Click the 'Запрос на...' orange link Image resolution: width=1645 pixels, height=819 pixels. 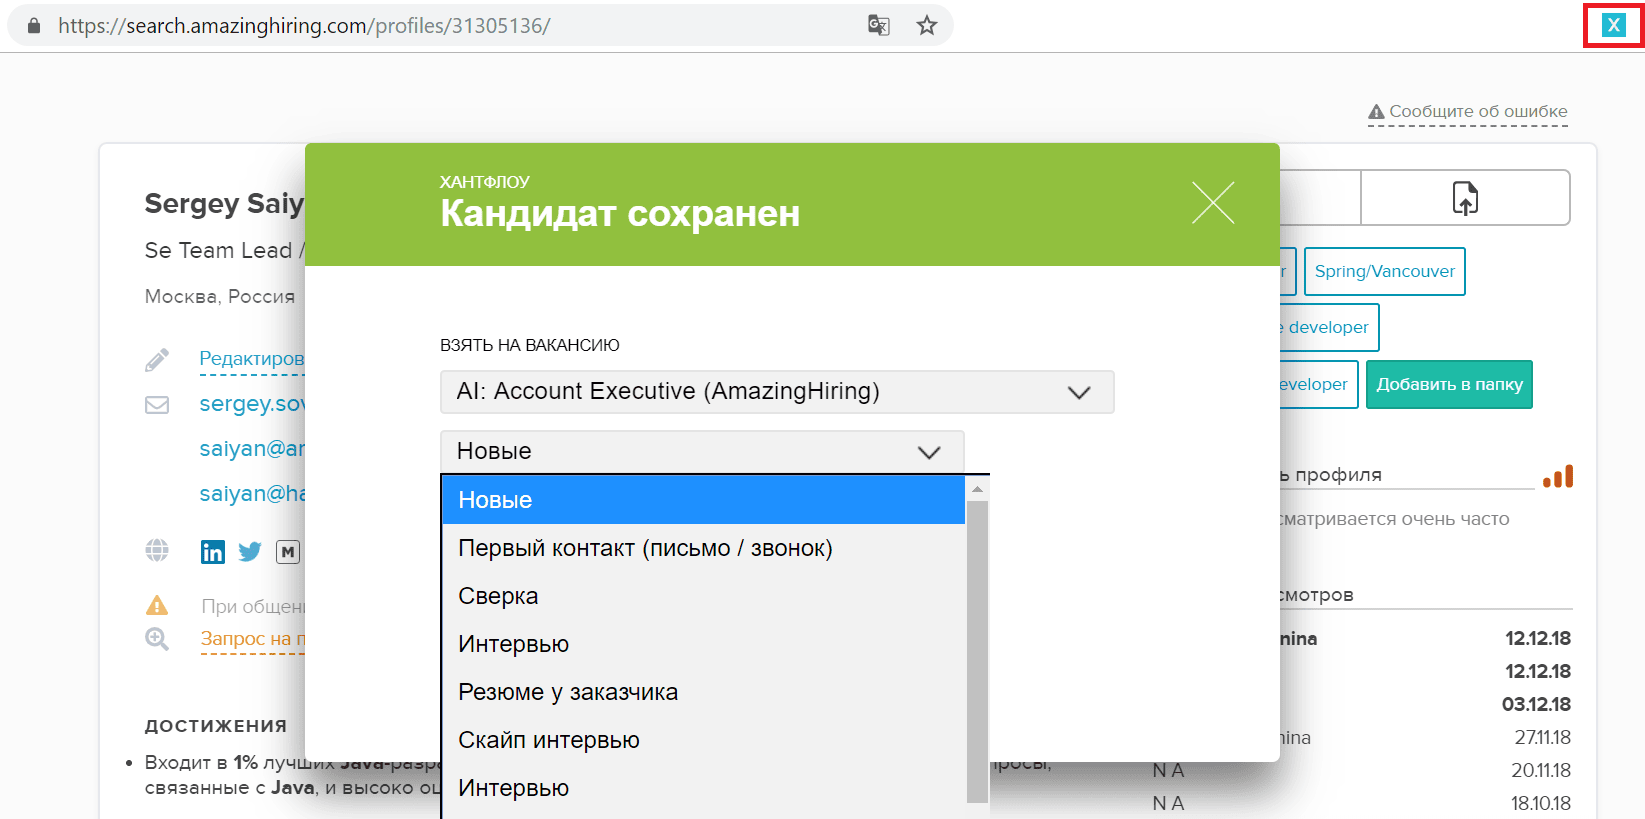coord(252,638)
